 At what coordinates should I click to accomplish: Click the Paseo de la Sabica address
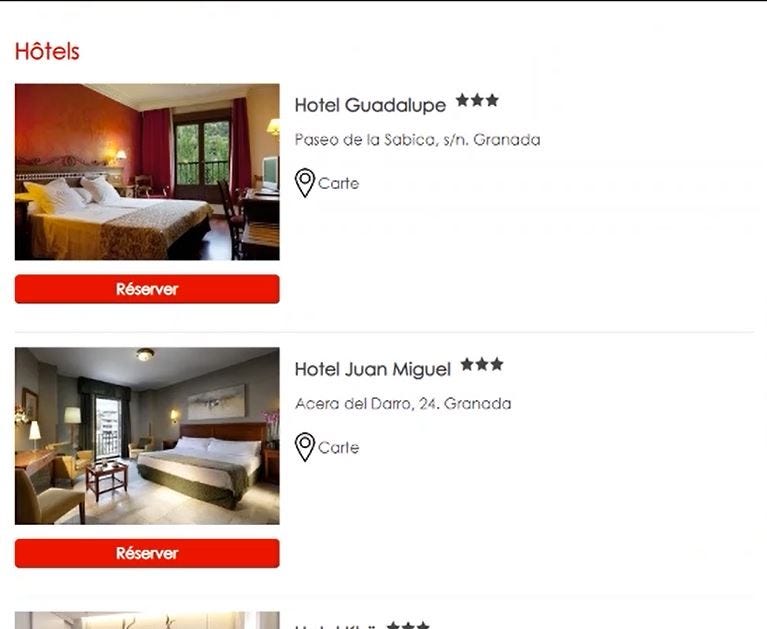pyautogui.click(x=417, y=140)
